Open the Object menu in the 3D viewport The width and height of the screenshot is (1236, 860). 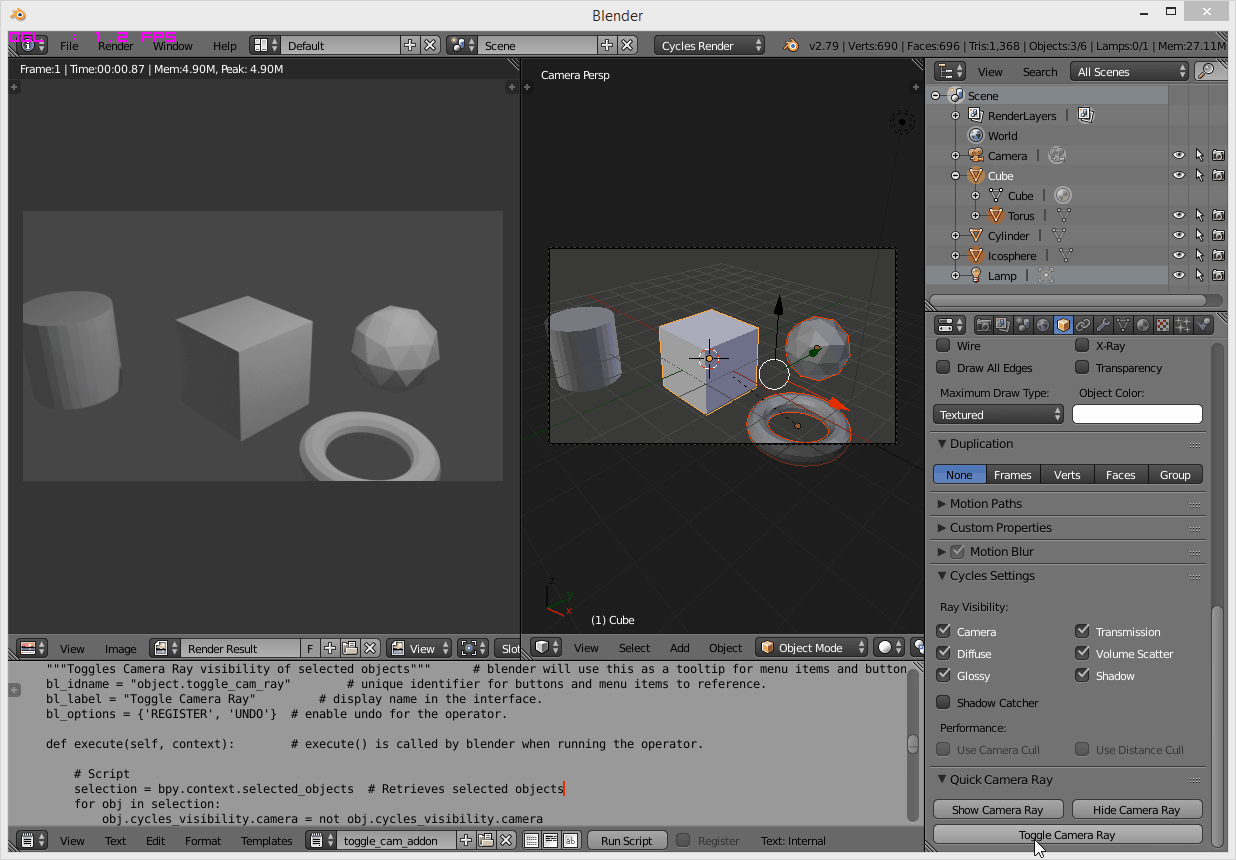tap(725, 647)
